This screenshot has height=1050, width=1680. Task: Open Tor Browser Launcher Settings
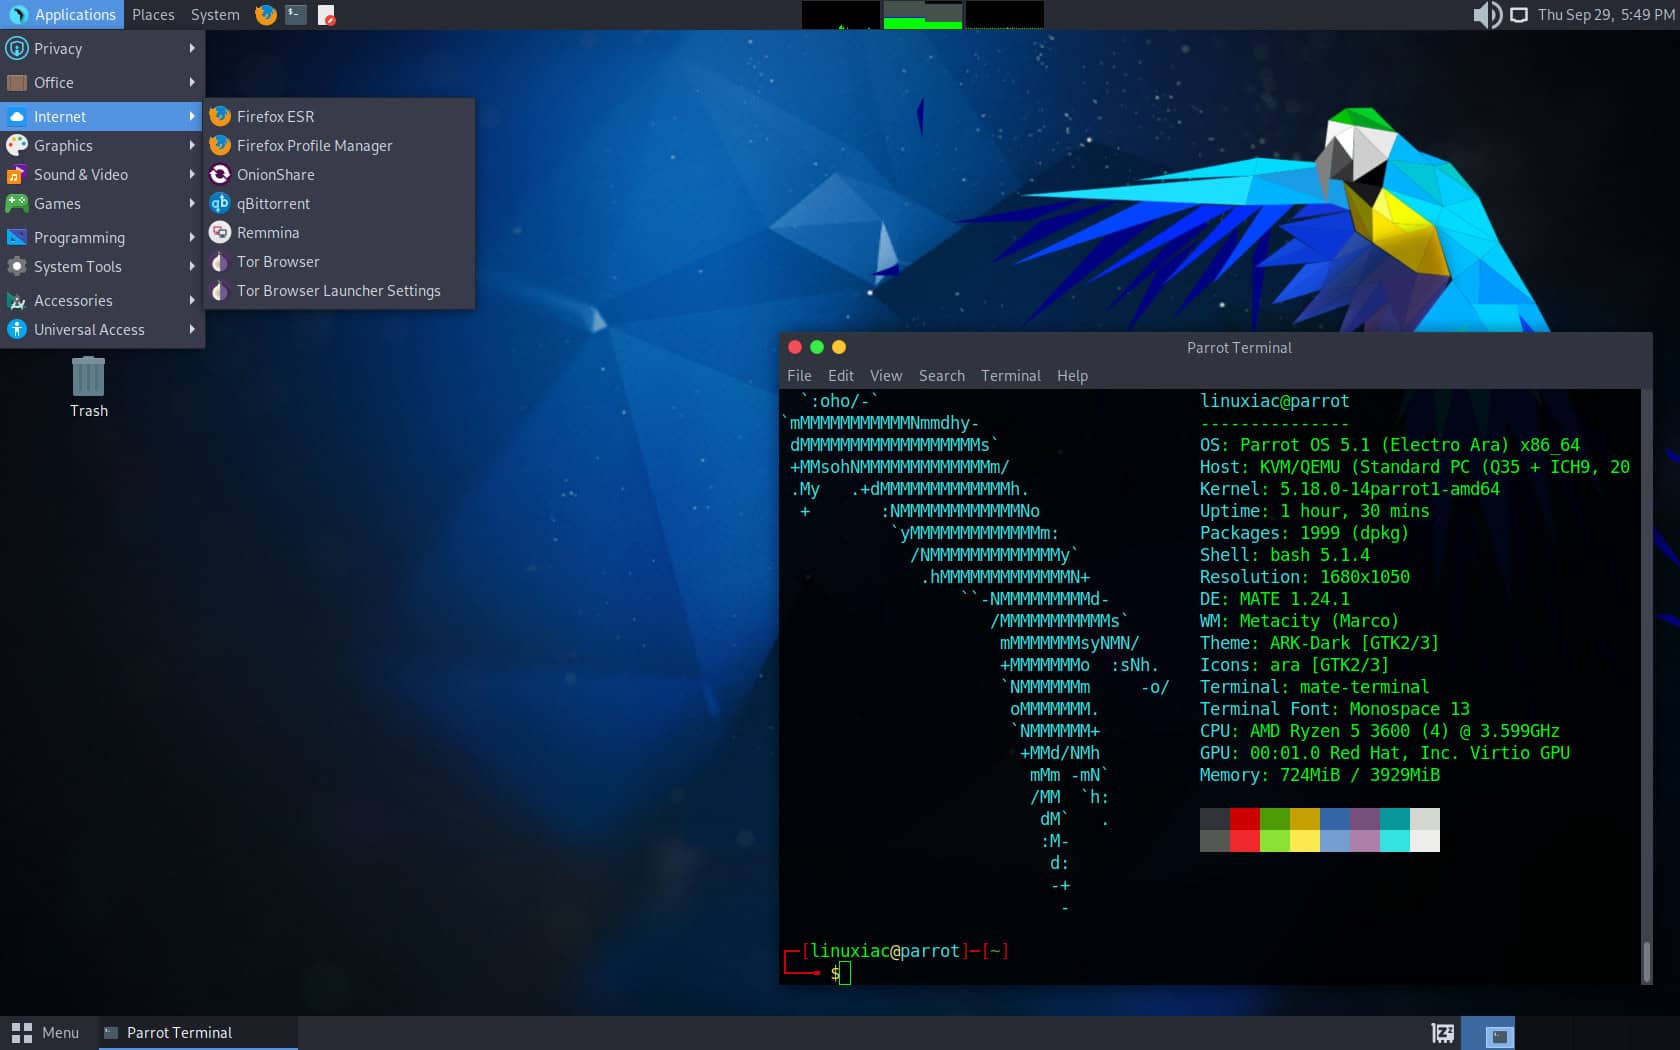[338, 290]
